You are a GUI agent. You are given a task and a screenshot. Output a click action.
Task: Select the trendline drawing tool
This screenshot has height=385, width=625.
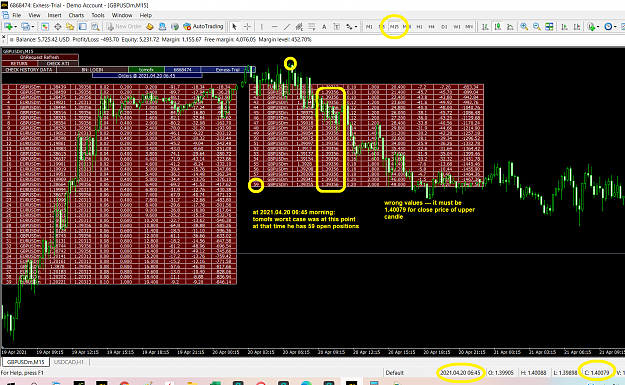tap(287, 26)
